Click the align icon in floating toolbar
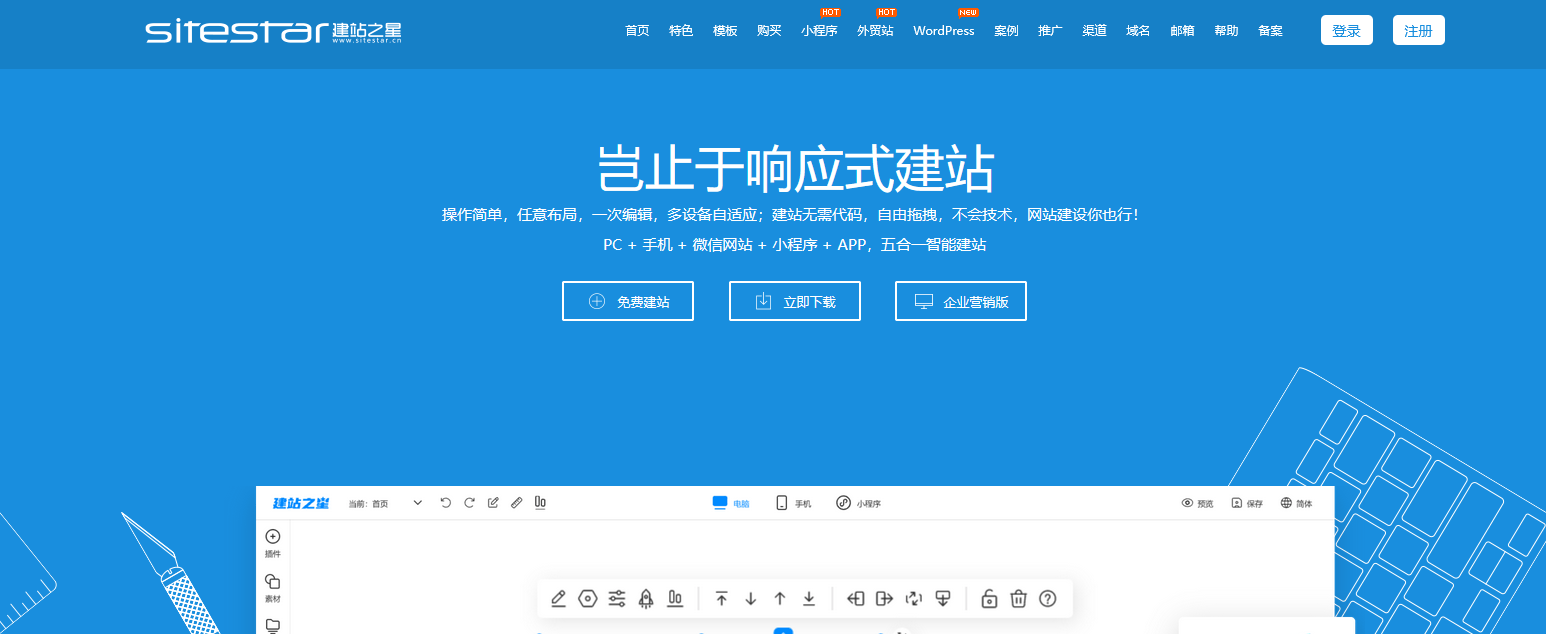Viewport: 1546px width, 634px height. [x=675, y=599]
